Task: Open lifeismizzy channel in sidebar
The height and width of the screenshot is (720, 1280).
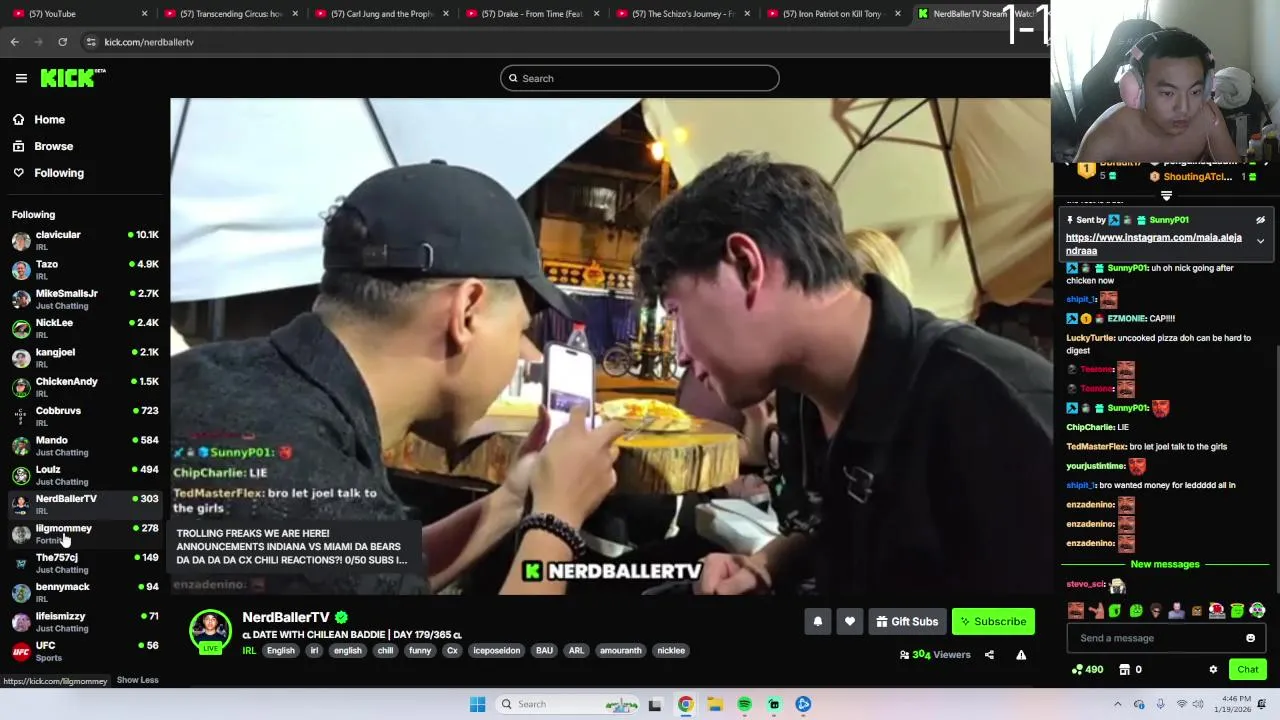Action: [x=85, y=621]
